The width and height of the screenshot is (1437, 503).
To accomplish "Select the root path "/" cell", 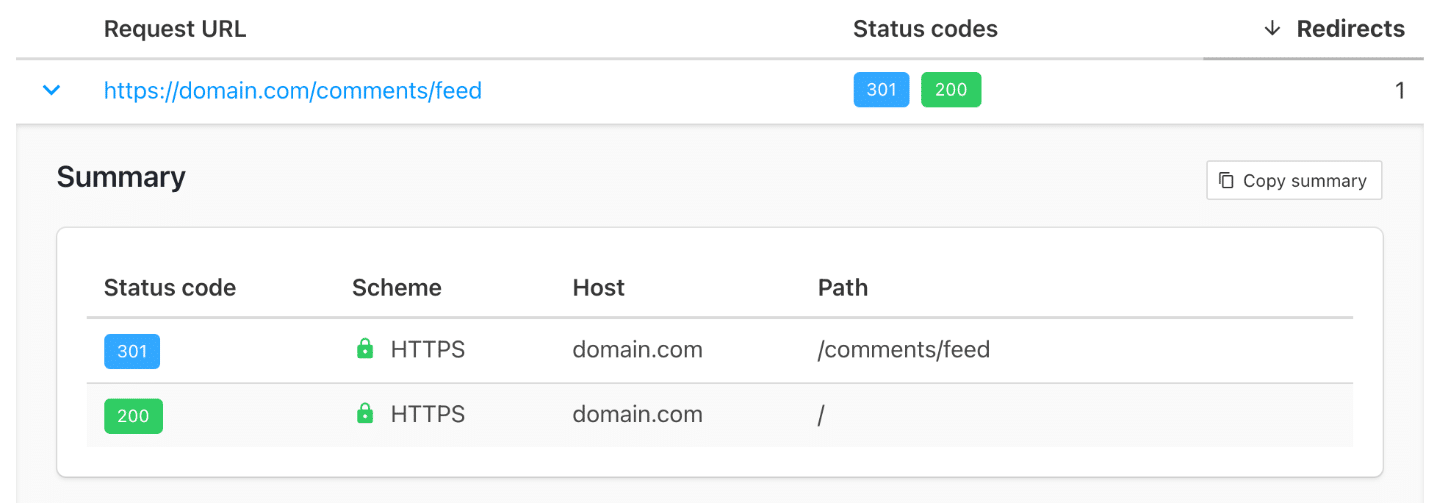I will [821, 415].
